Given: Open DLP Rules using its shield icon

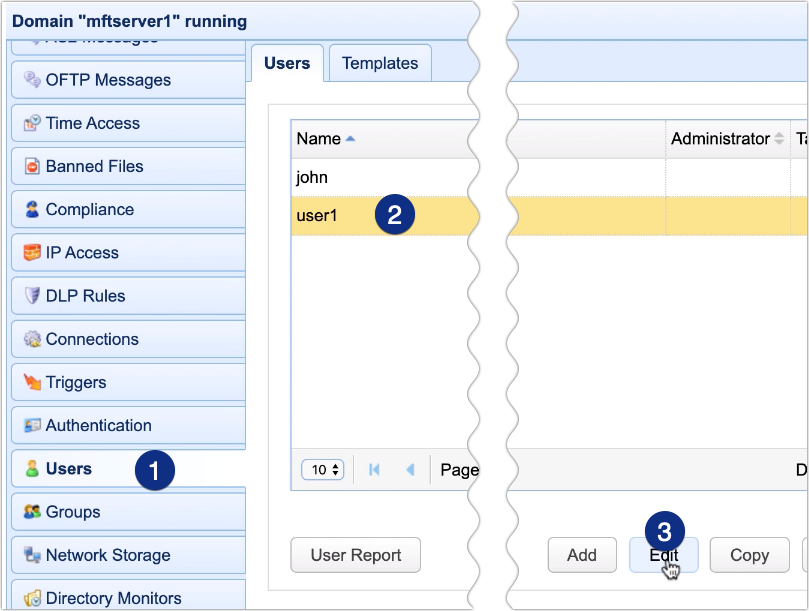Looking at the screenshot, I should [32, 295].
